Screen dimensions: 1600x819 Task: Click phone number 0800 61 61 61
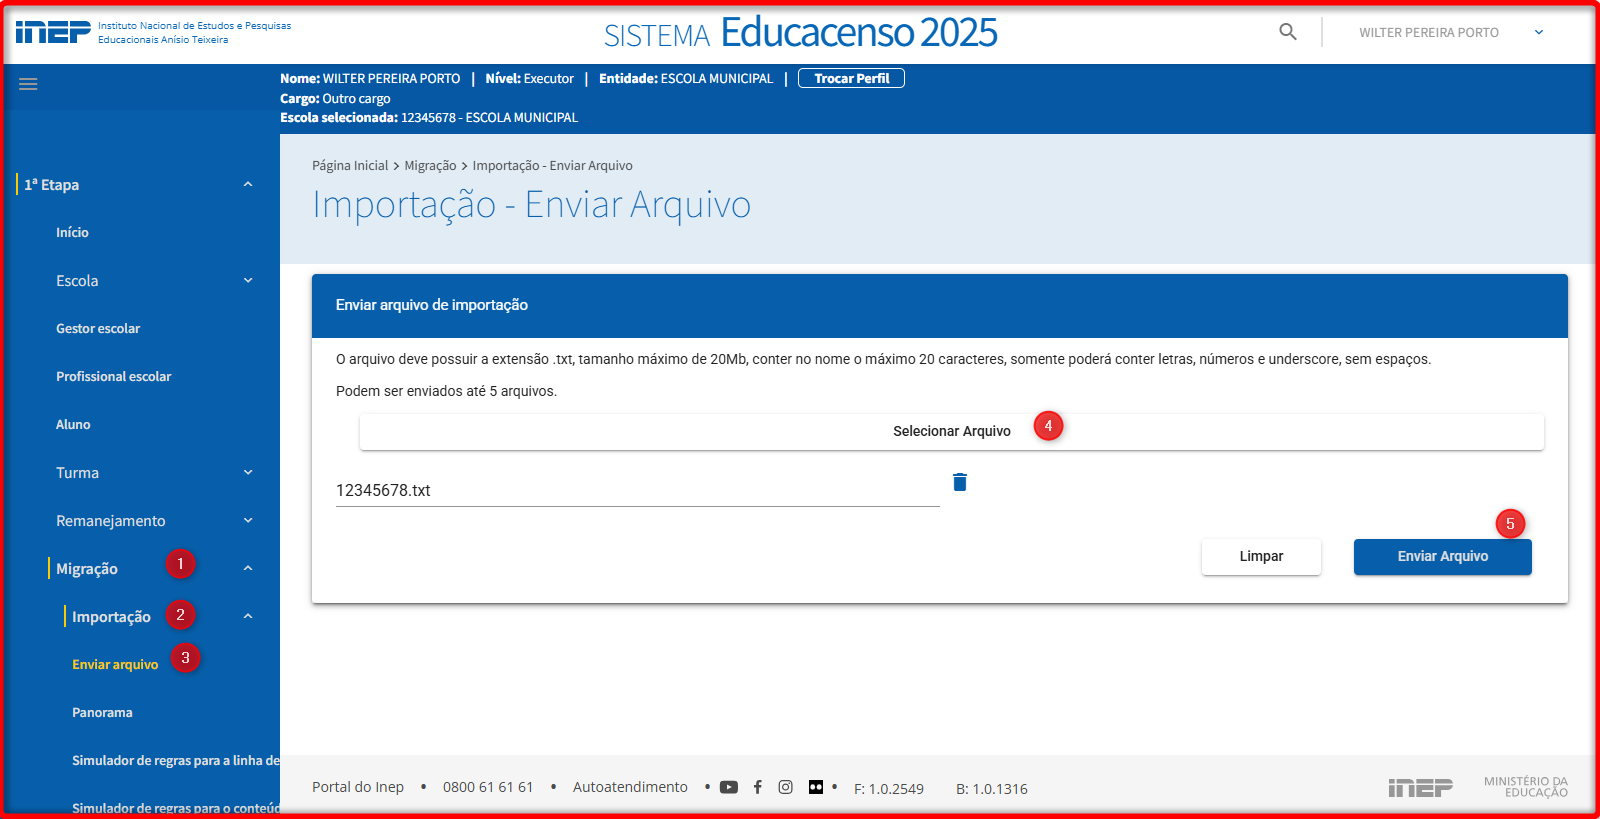click(488, 787)
